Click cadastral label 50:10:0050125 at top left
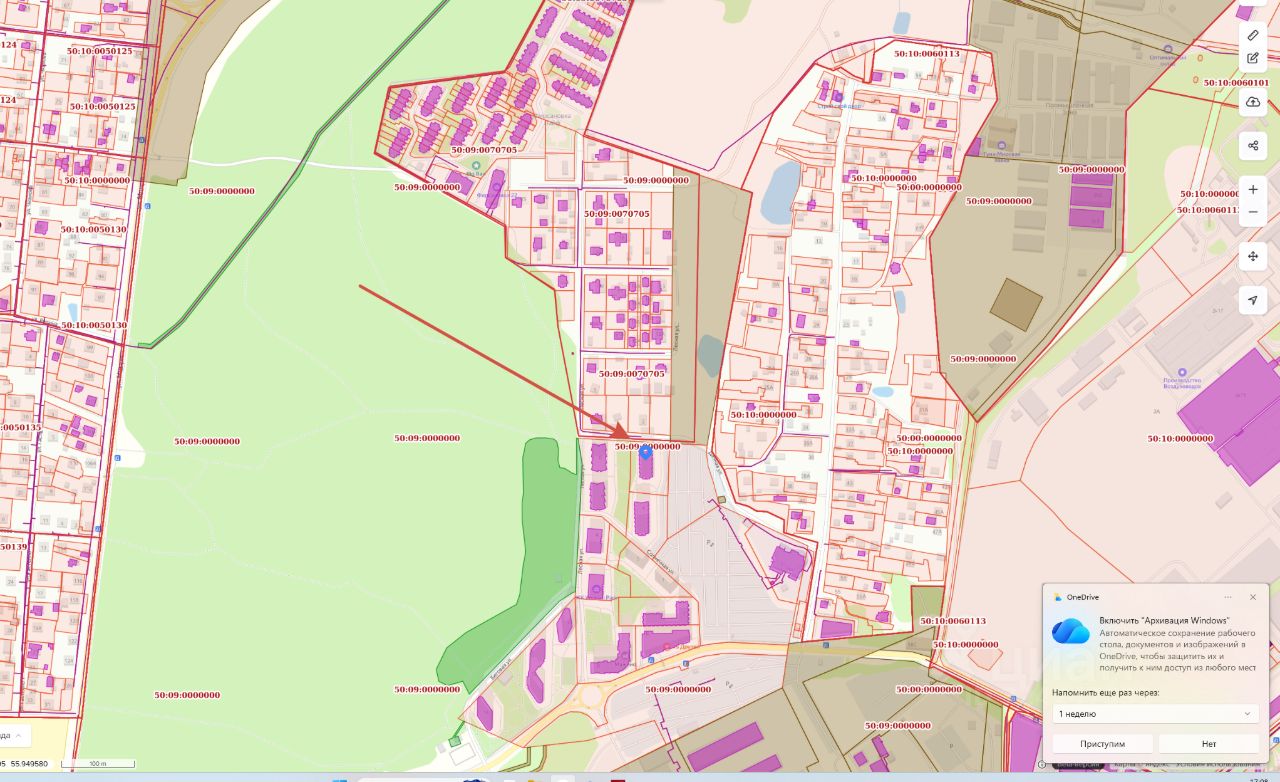1280x782 pixels. click(101, 50)
